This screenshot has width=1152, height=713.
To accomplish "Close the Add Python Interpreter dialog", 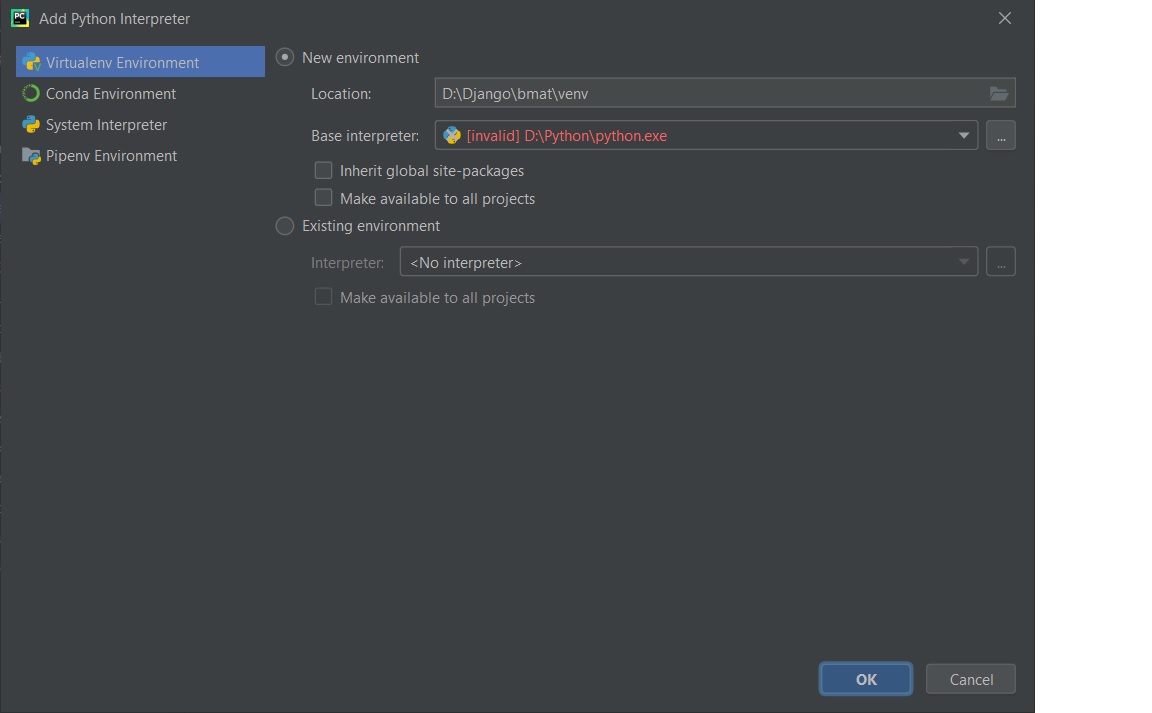I will tap(1004, 18).
